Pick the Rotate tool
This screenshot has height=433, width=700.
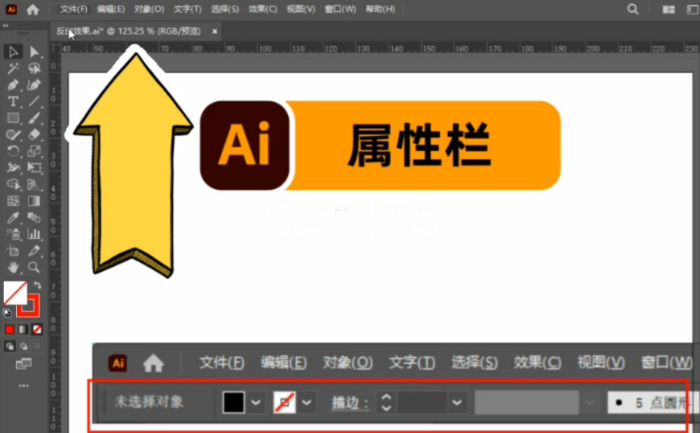point(13,151)
